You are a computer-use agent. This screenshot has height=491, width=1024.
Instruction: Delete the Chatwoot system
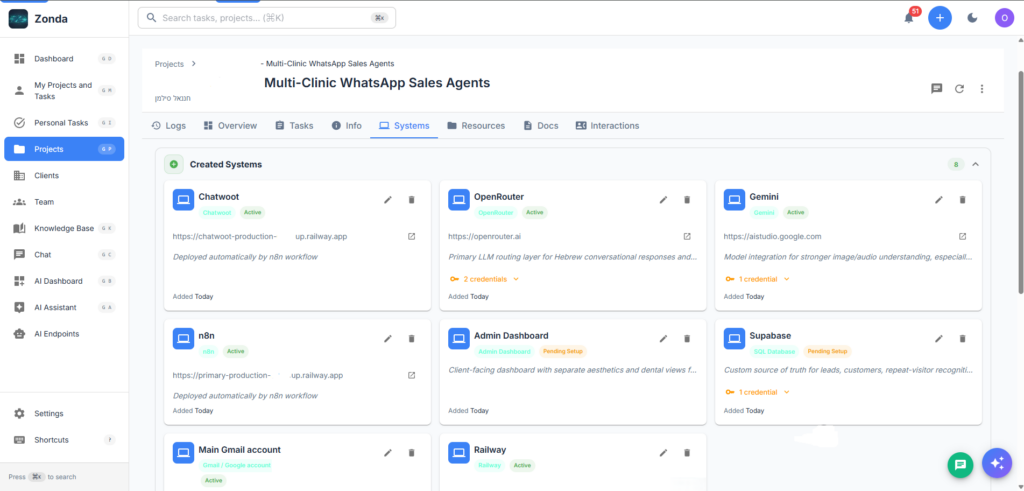tap(411, 200)
